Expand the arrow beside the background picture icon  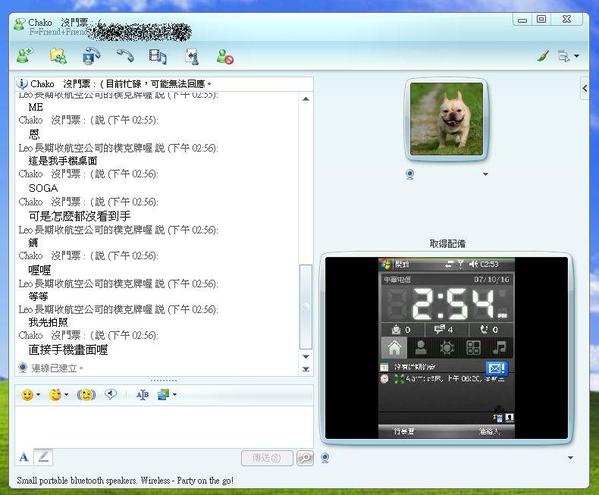(175, 395)
